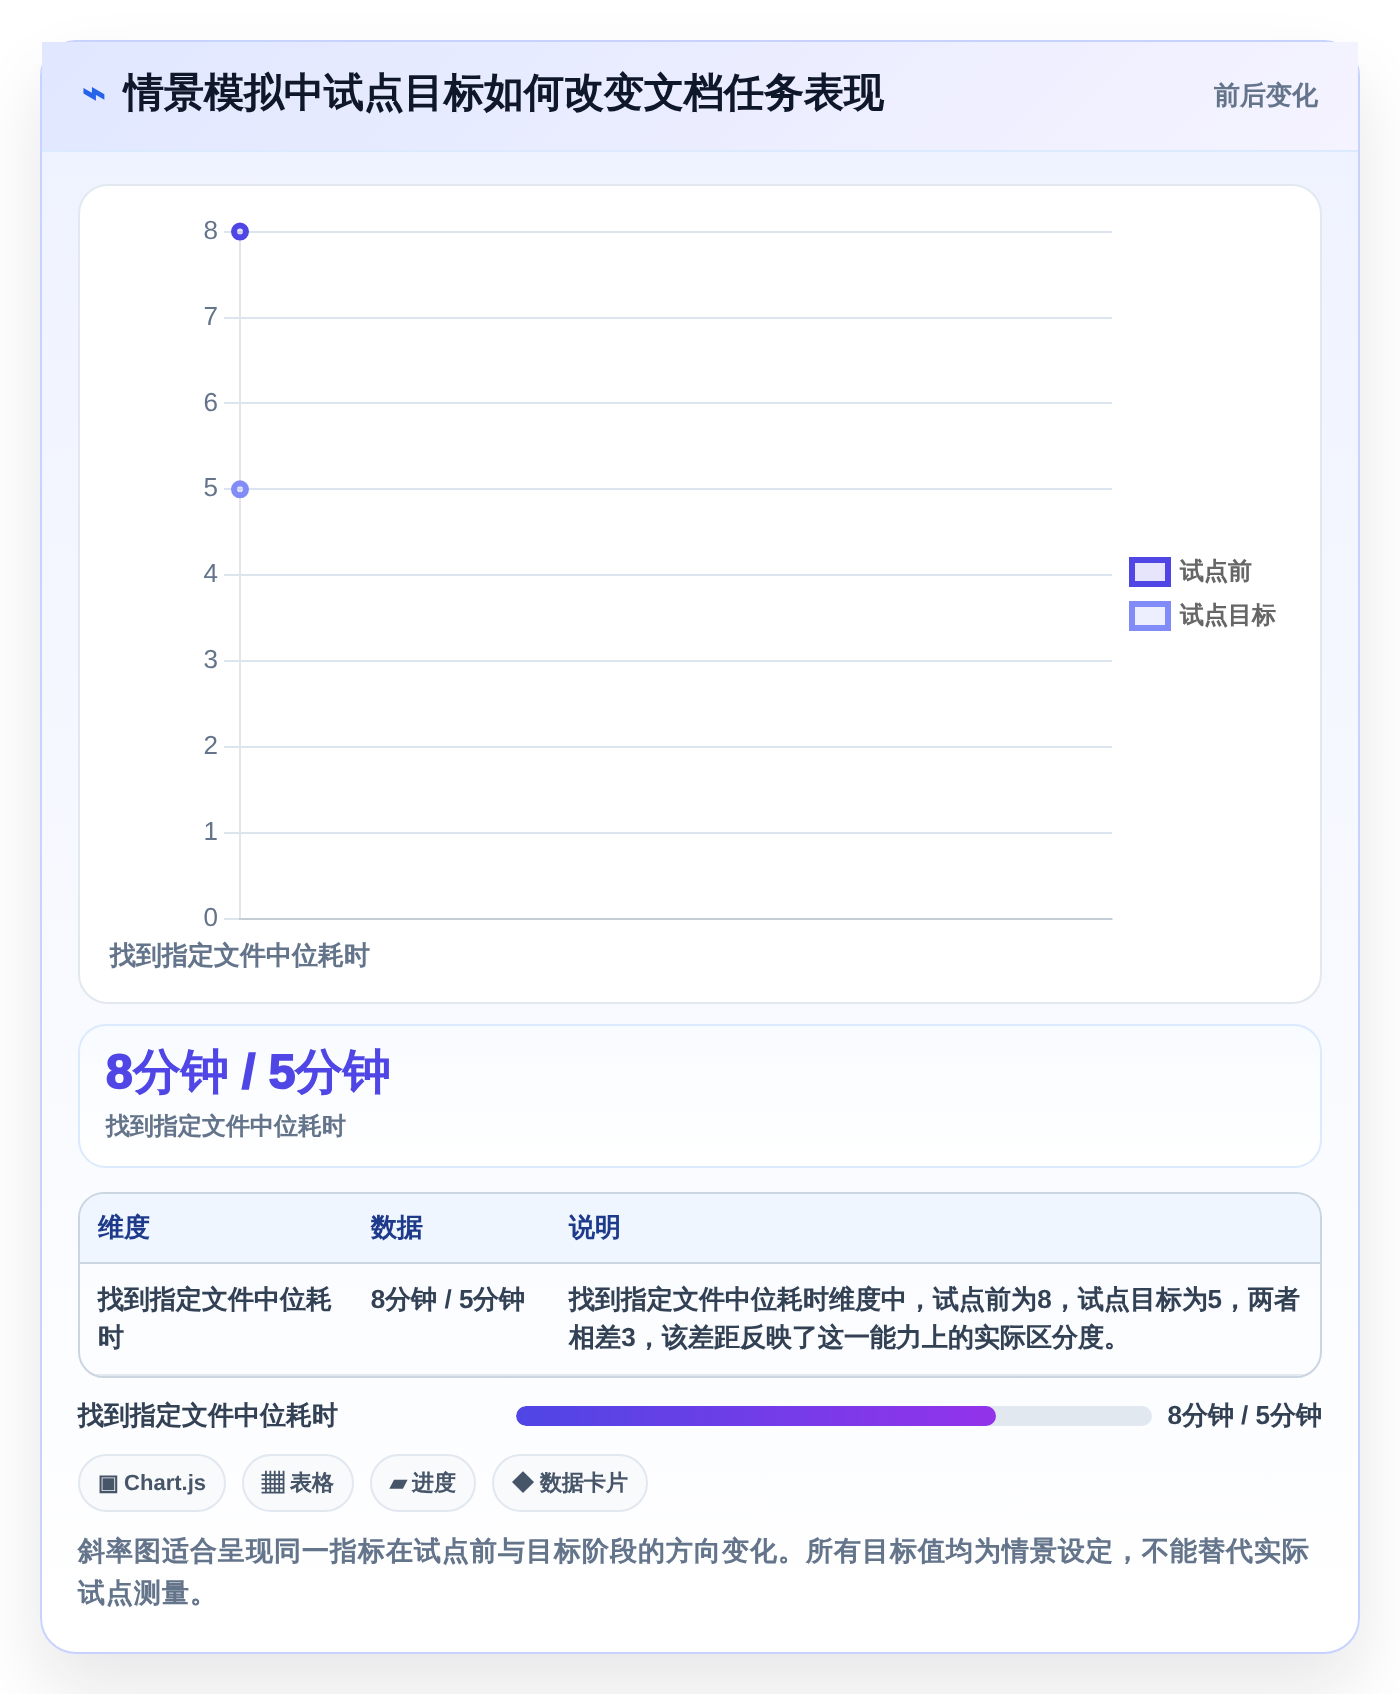Viewport: 1400px width, 1694px height.
Task: Click the 维度 column header
Action: (124, 1228)
